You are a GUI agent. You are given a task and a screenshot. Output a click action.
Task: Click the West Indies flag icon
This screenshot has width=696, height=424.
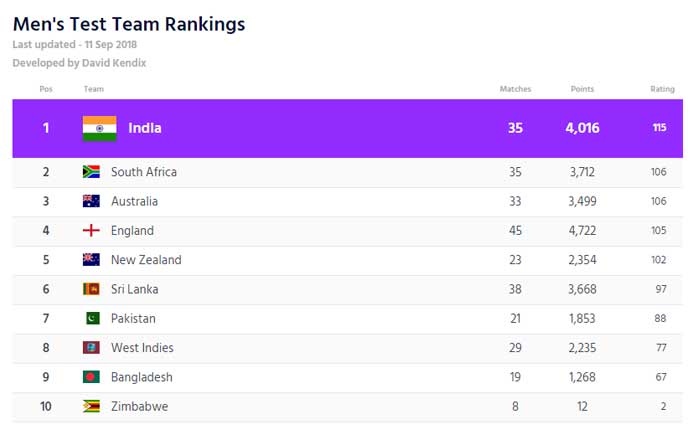(x=91, y=348)
